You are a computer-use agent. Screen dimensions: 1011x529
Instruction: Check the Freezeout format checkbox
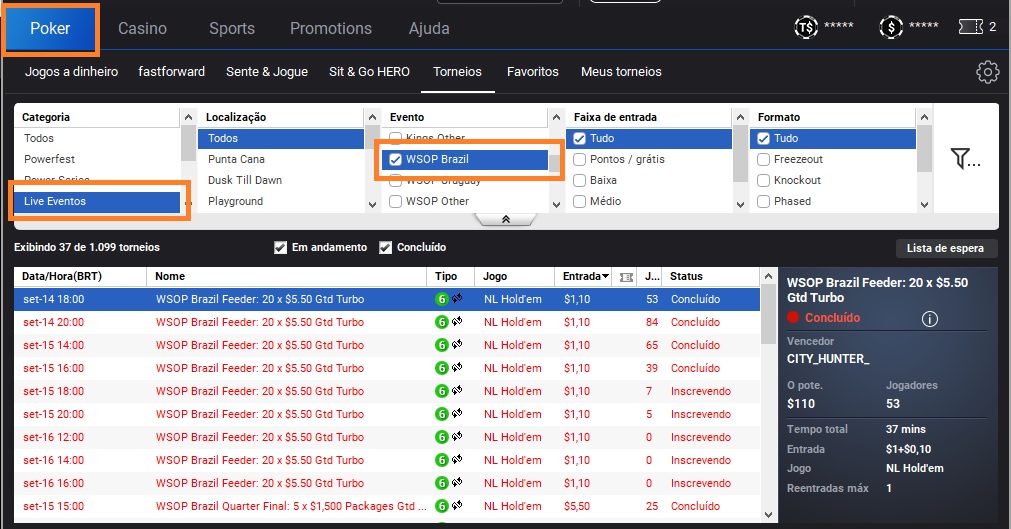tap(763, 159)
